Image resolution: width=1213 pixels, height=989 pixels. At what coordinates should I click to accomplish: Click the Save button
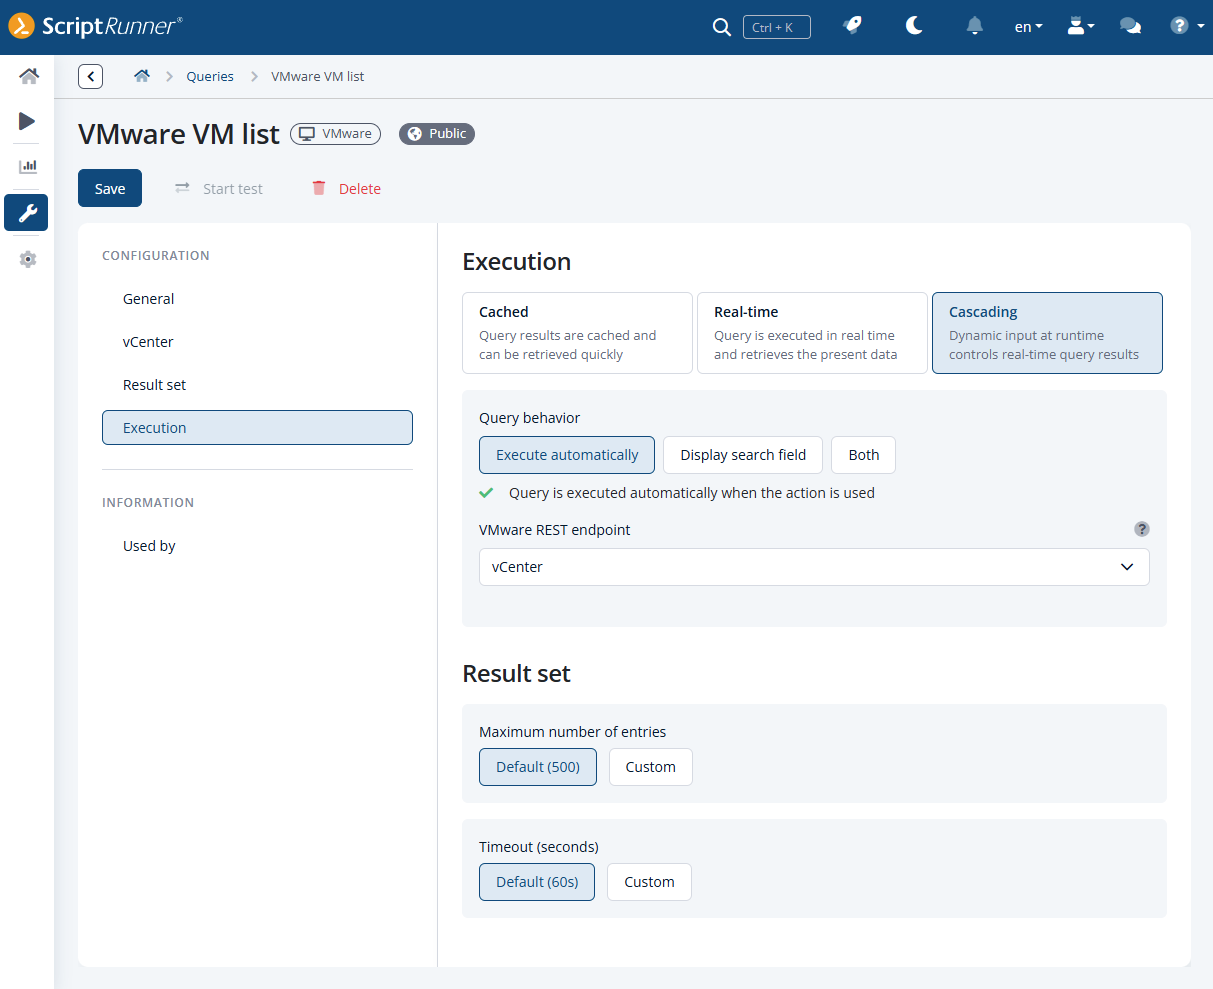110,188
